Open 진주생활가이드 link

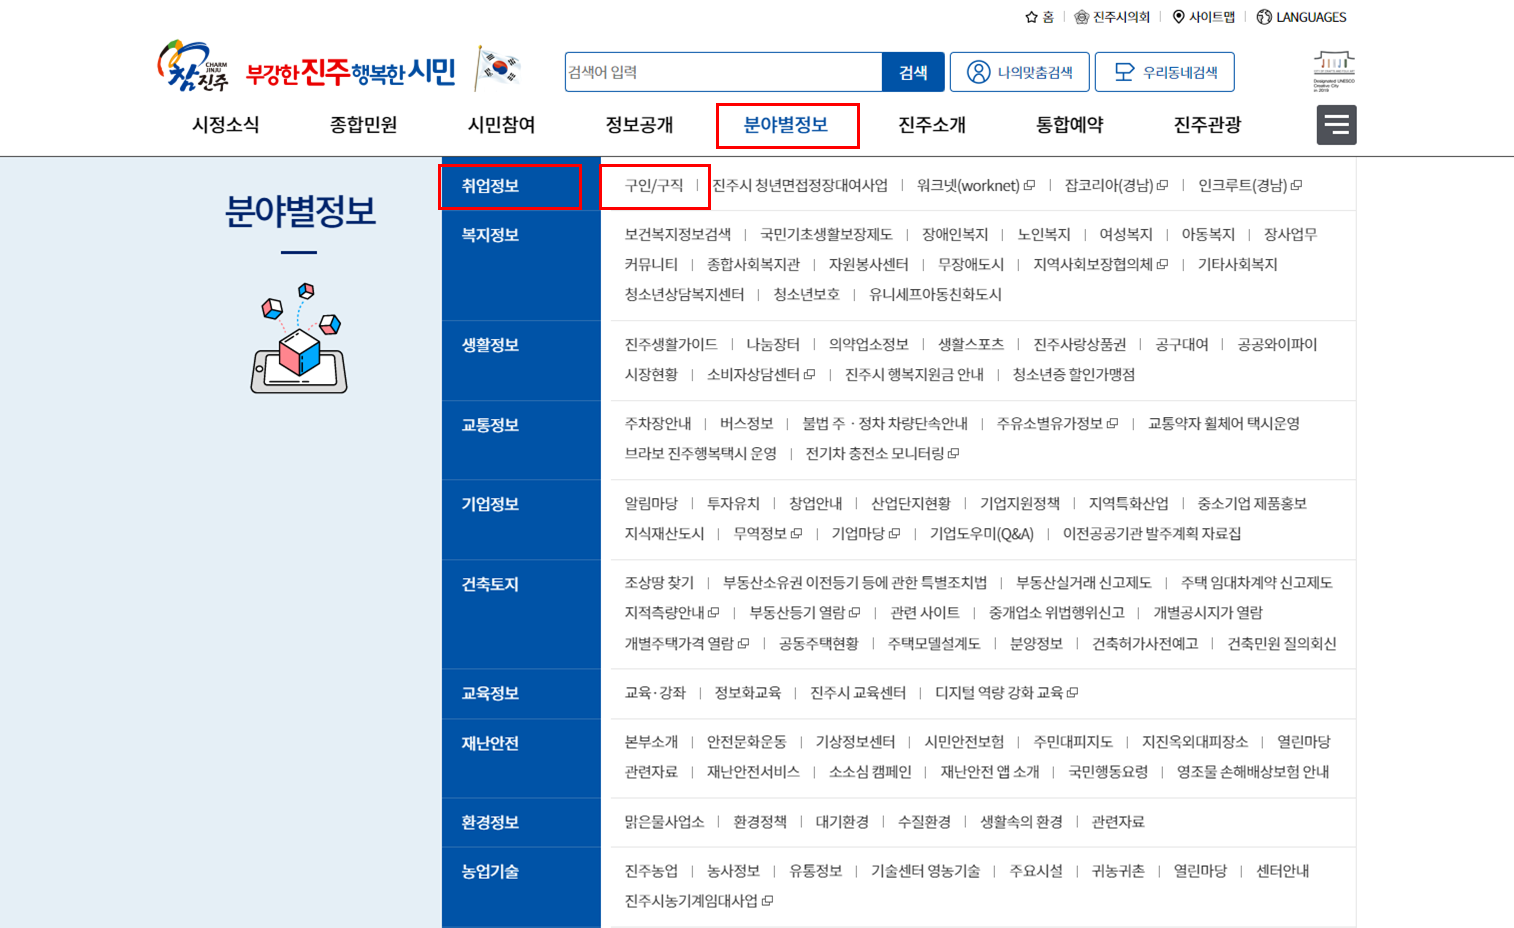[x=671, y=344]
